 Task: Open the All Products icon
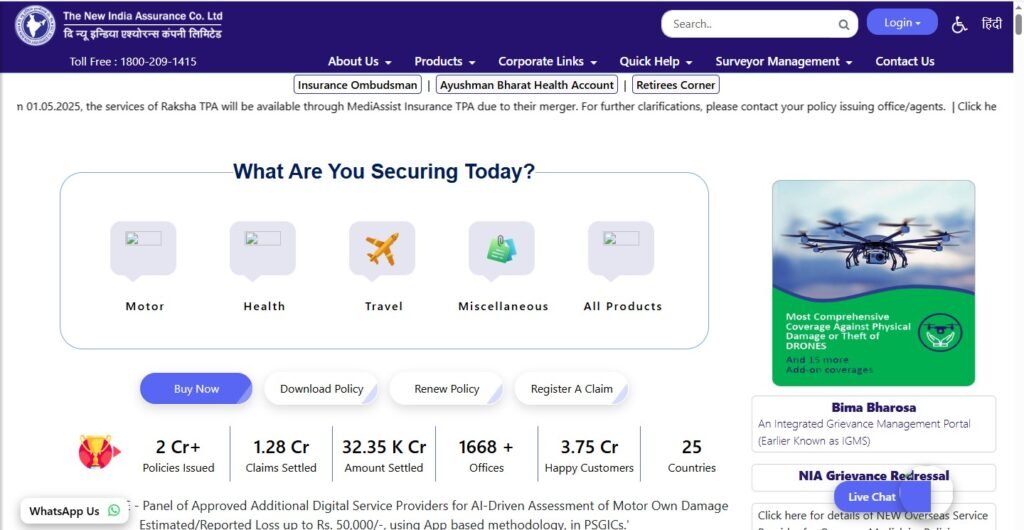(621, 249)
